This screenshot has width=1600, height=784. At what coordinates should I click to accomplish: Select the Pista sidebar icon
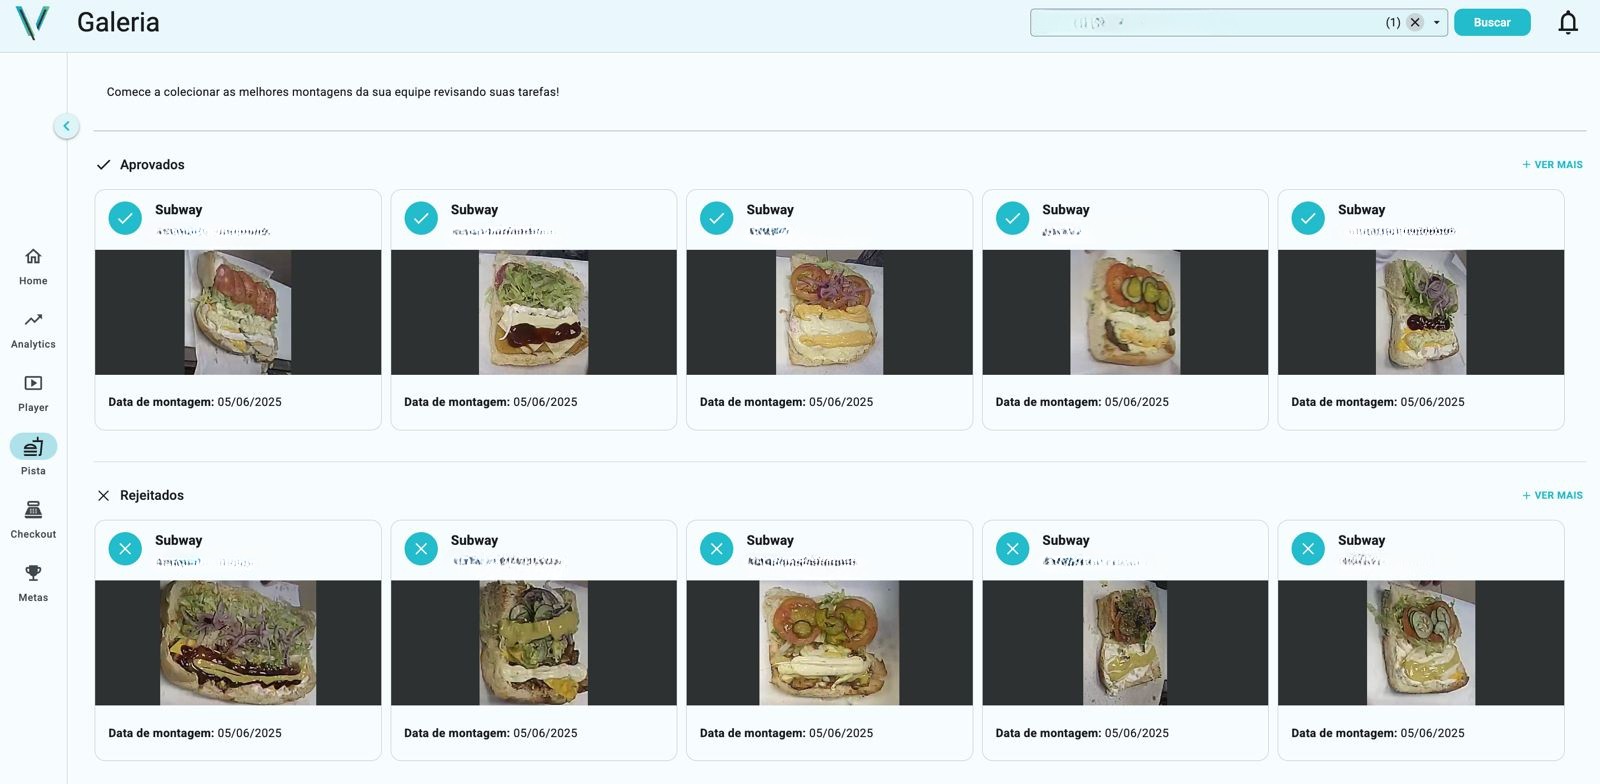pyautogui.click(x=33, y=446)
